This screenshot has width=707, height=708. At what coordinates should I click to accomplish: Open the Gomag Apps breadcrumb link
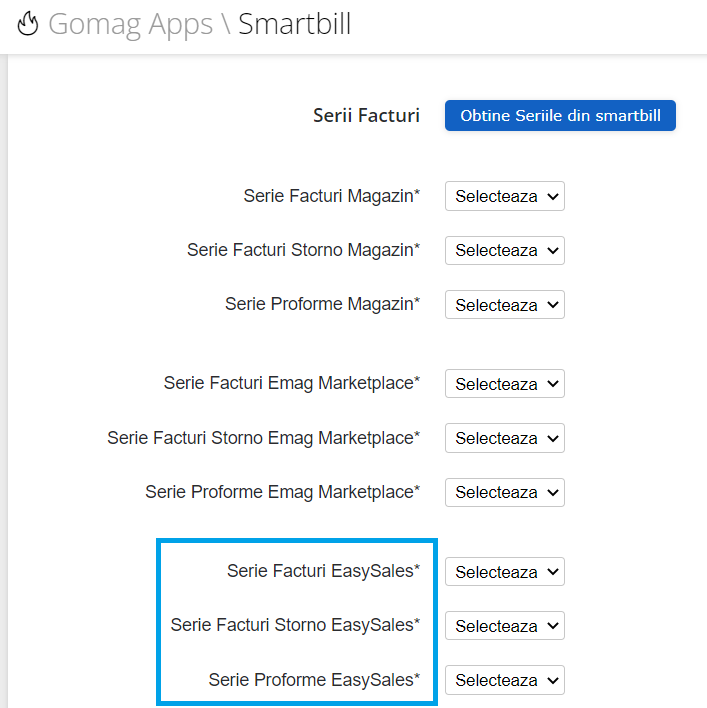[x=130, y=24]
